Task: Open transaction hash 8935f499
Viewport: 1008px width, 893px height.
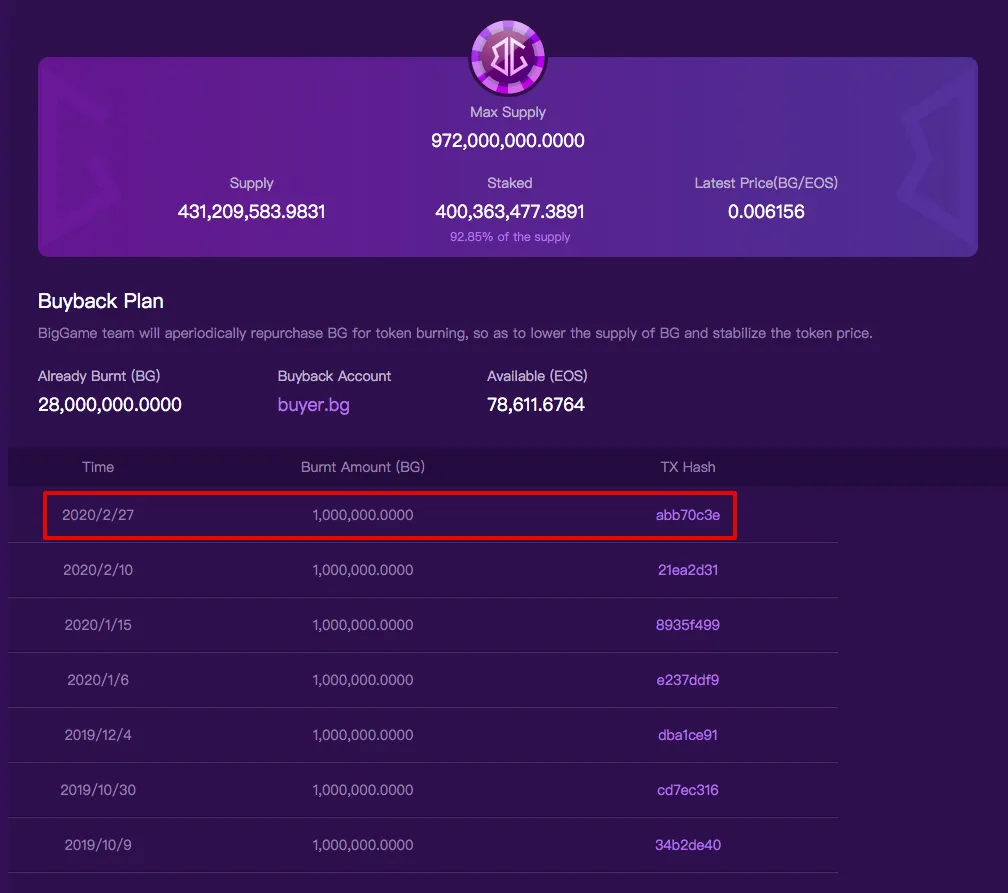Action: click(688, 625)
